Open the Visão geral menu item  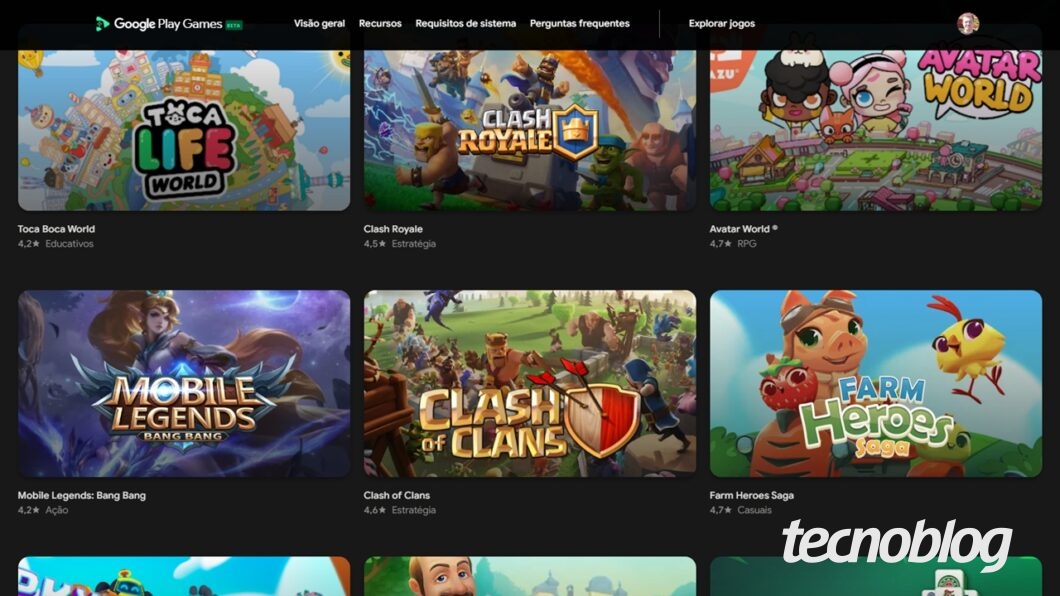point(319,24)
